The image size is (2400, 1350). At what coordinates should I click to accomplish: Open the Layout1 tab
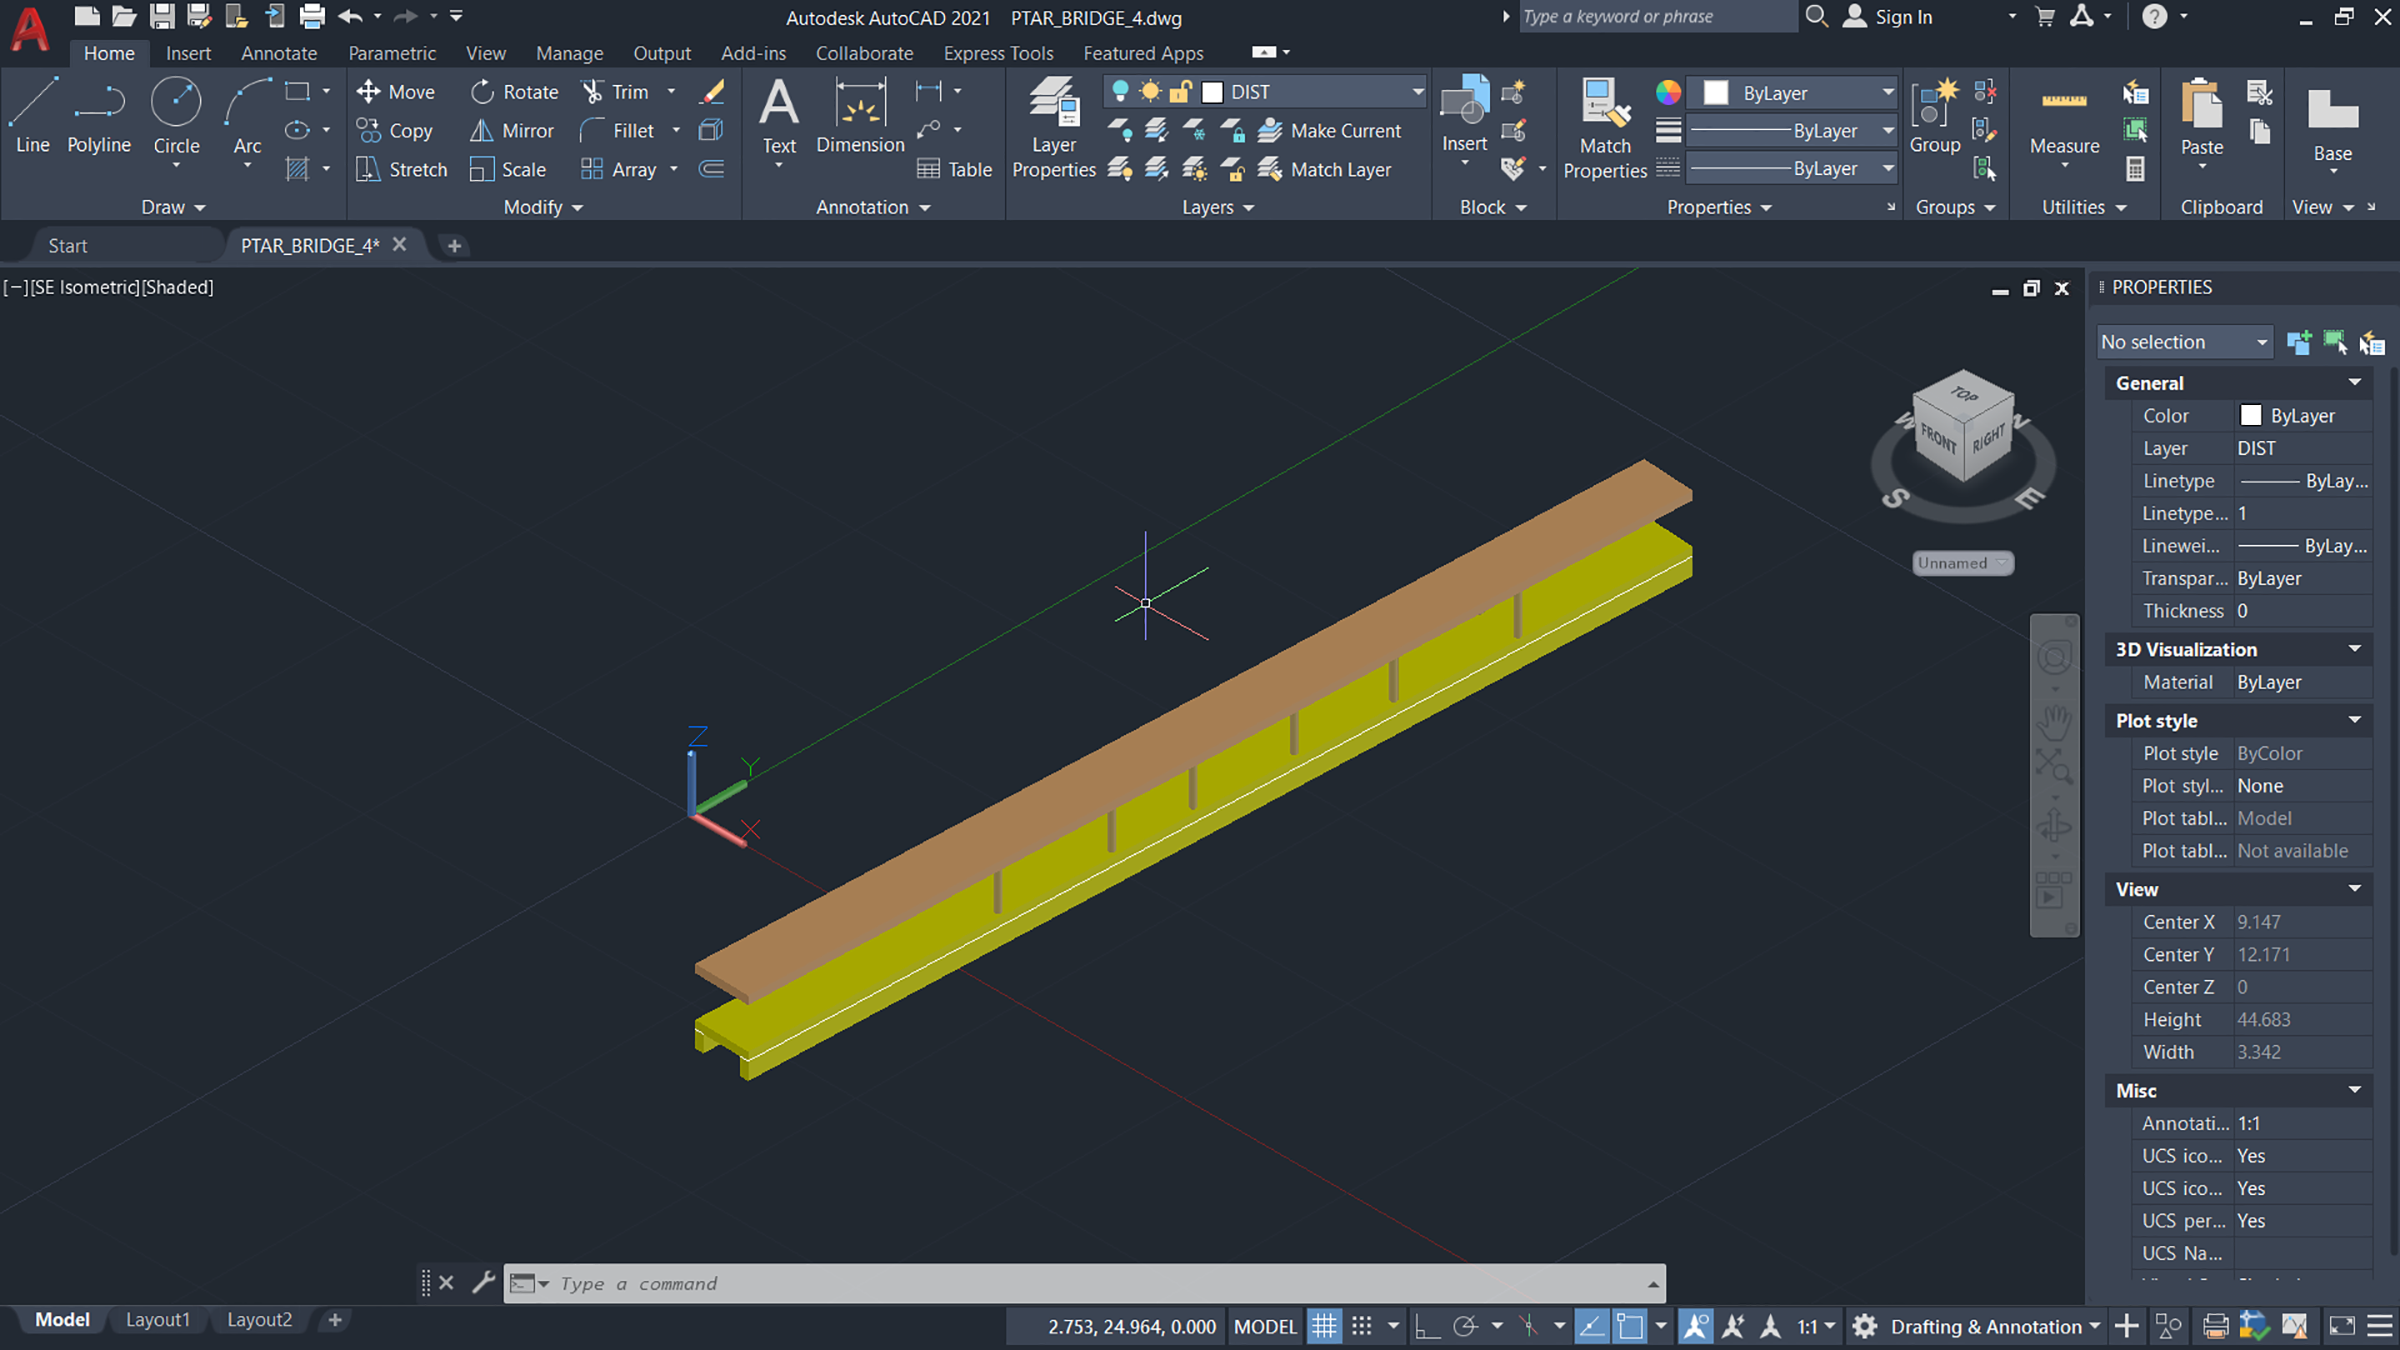157,1320
